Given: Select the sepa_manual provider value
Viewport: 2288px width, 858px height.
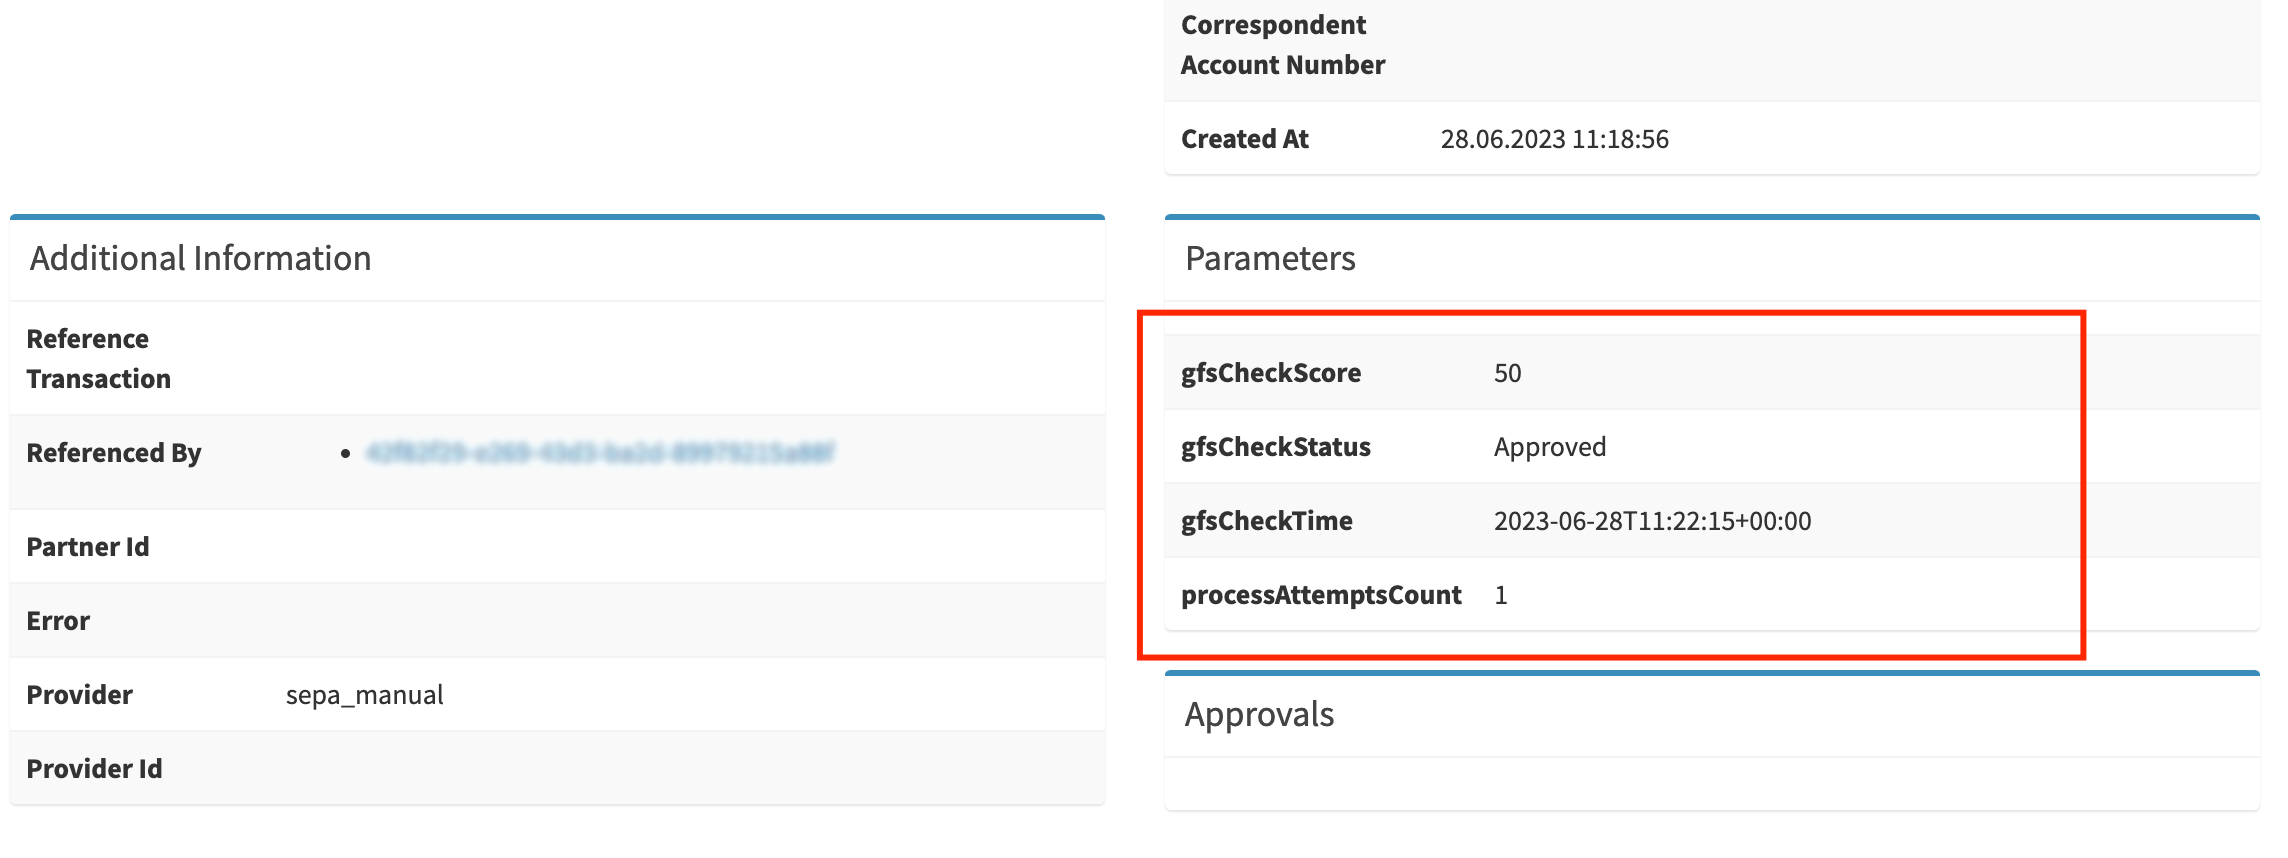Looking at the screenshot, I should click(x=364, y=695).
